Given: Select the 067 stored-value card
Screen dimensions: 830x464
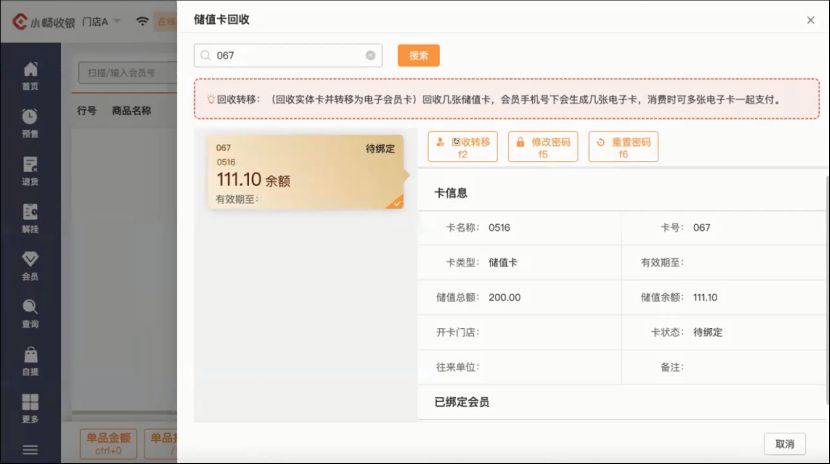Looking at the screenshot, I should point(305,172).
